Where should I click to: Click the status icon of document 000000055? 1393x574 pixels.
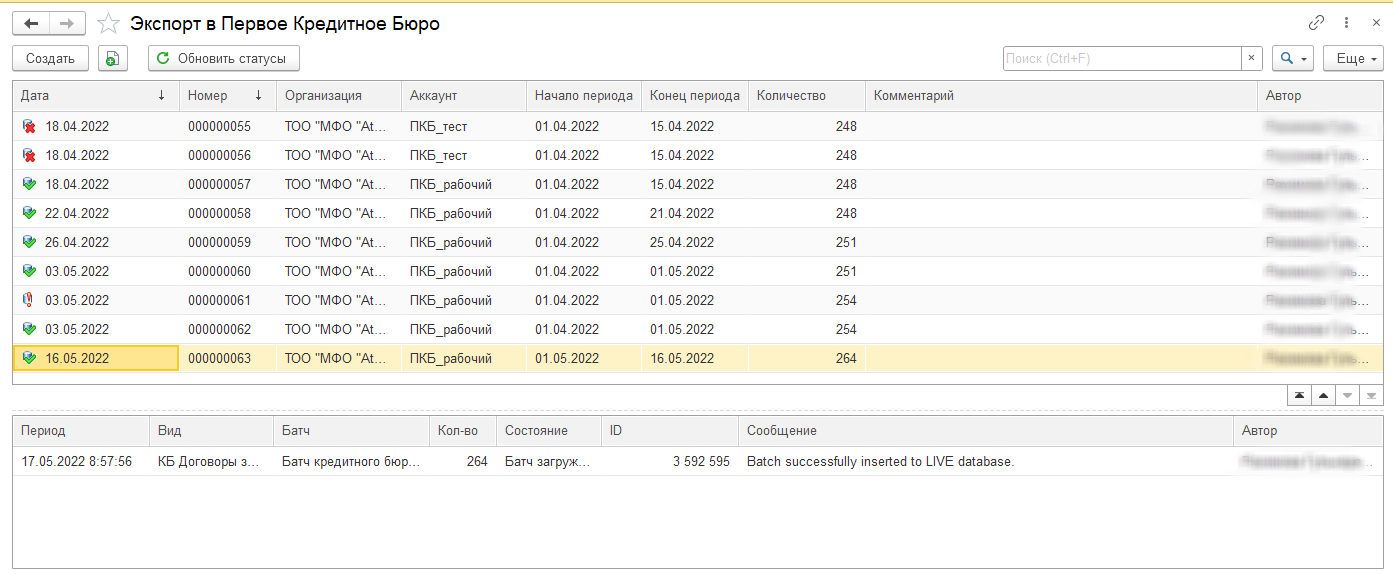pos(29,127)
